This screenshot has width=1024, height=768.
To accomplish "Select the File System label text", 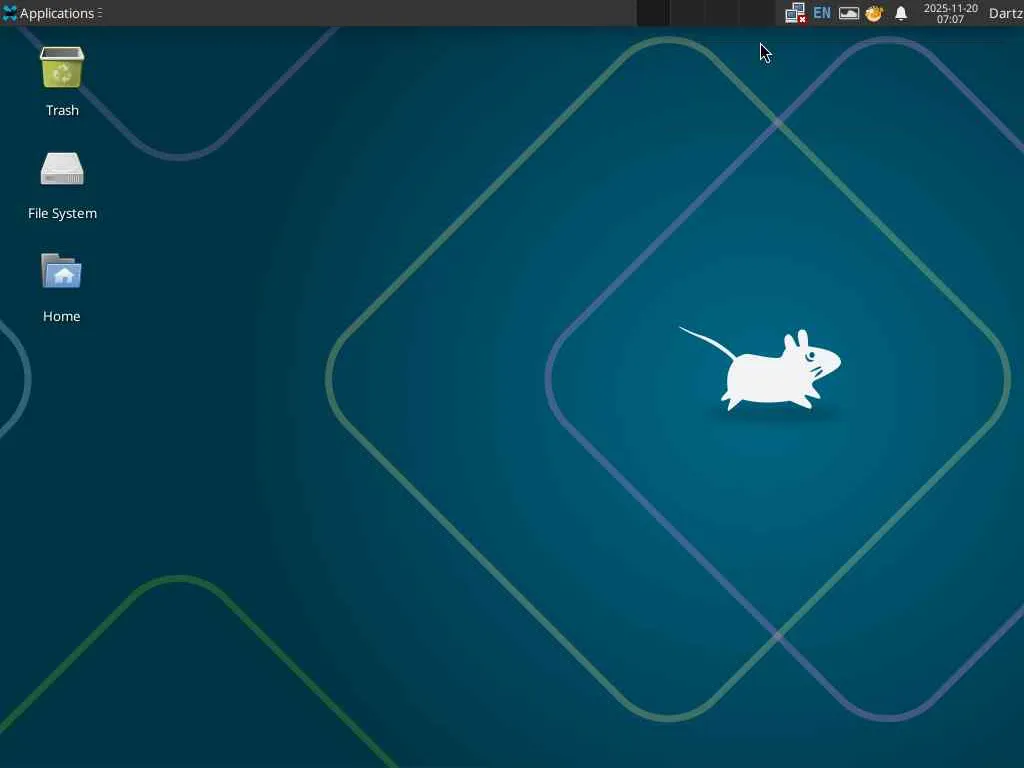I will click(x=62, y=214).
